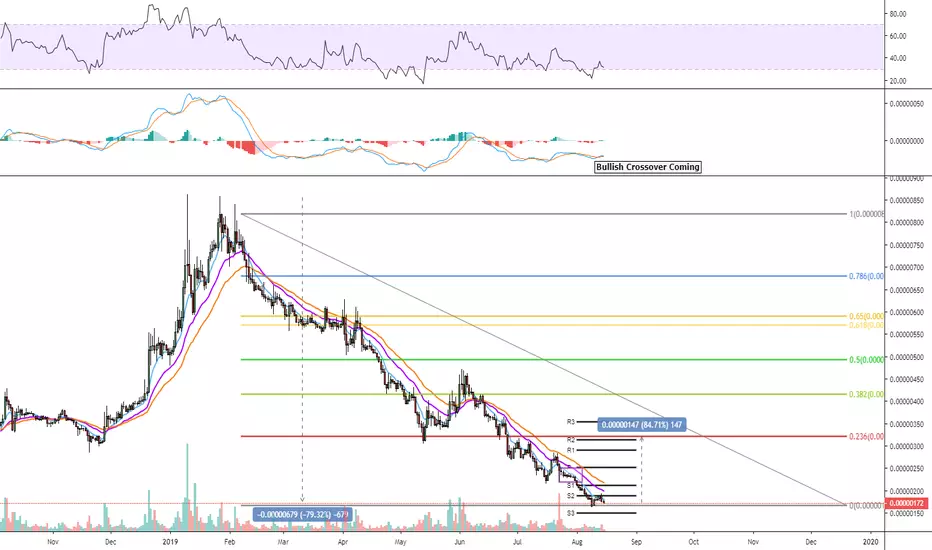Image resolution: width=932 pixels, height=550 pixels.
Task: Click the S1 pivot label
Action: tap(571, 485)
